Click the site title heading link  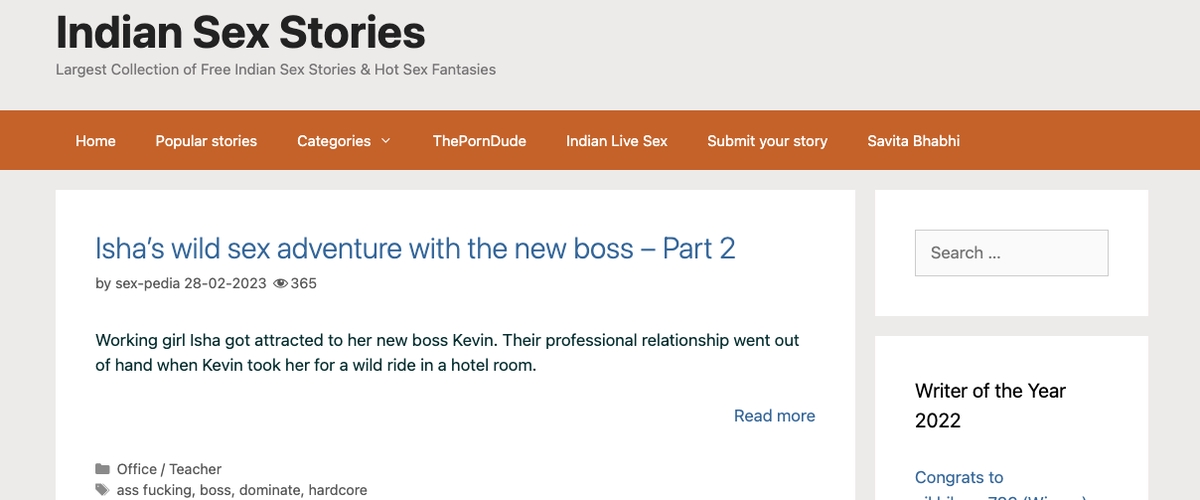click(x=240, y=32)
